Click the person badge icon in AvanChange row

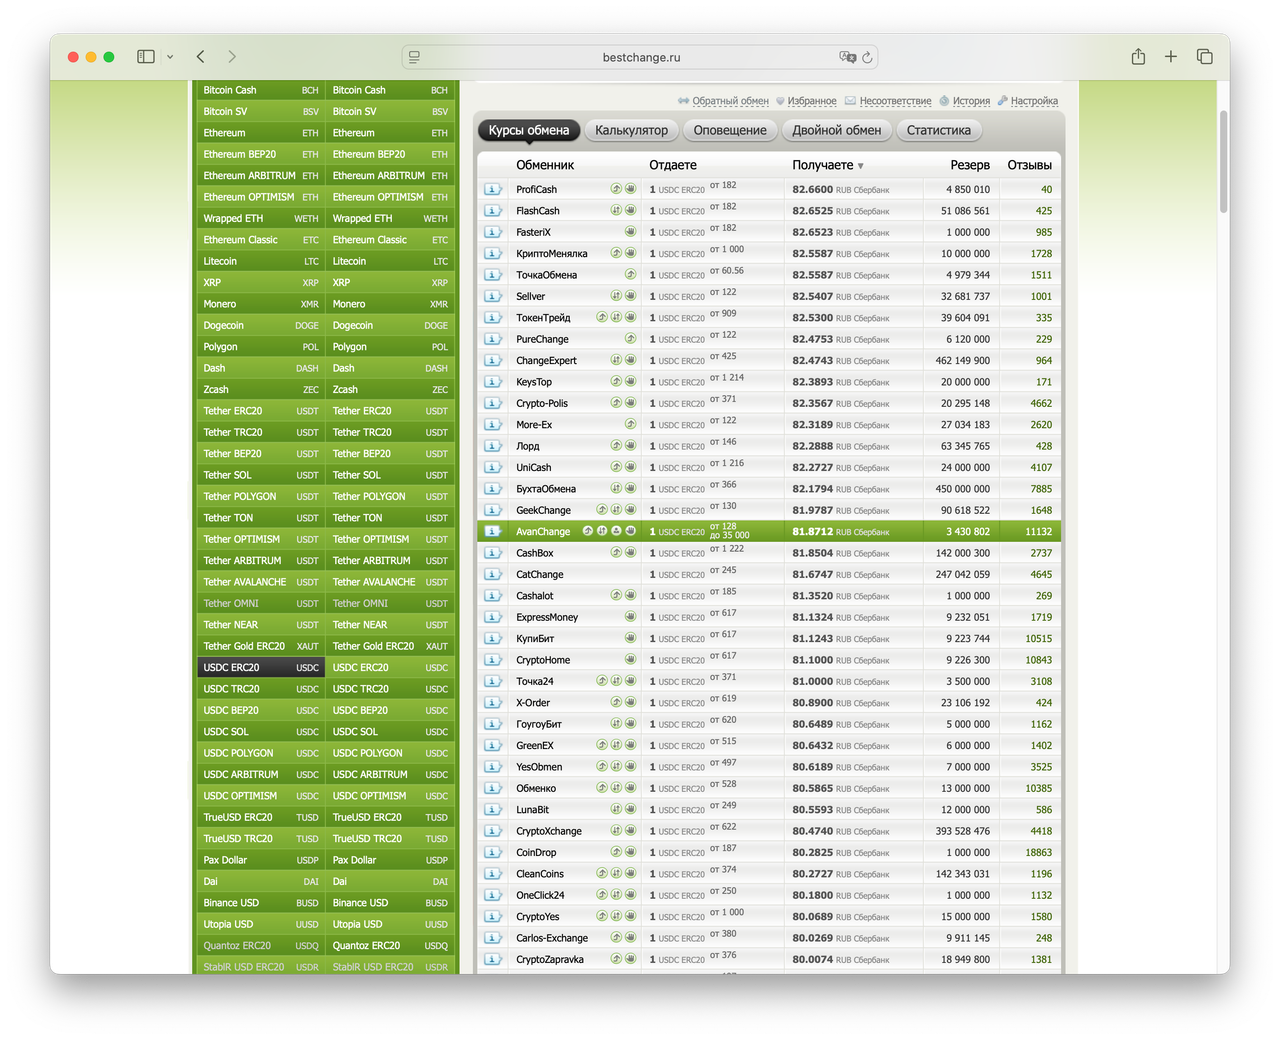pyautogui.click(x=617, y=531)
